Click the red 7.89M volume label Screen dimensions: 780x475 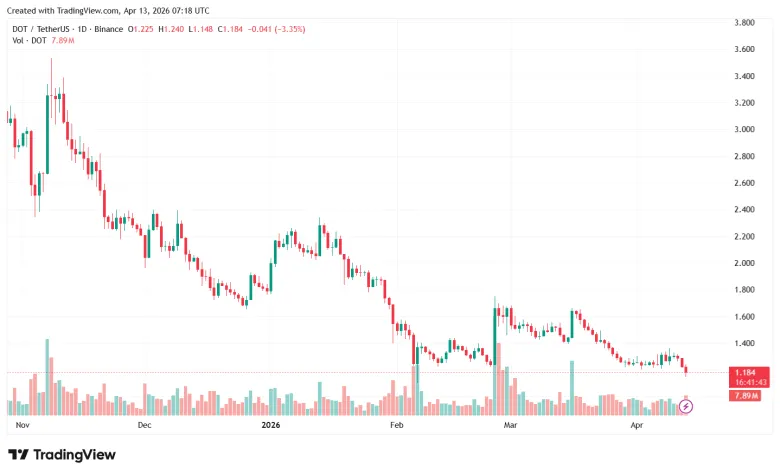point(745,396)
